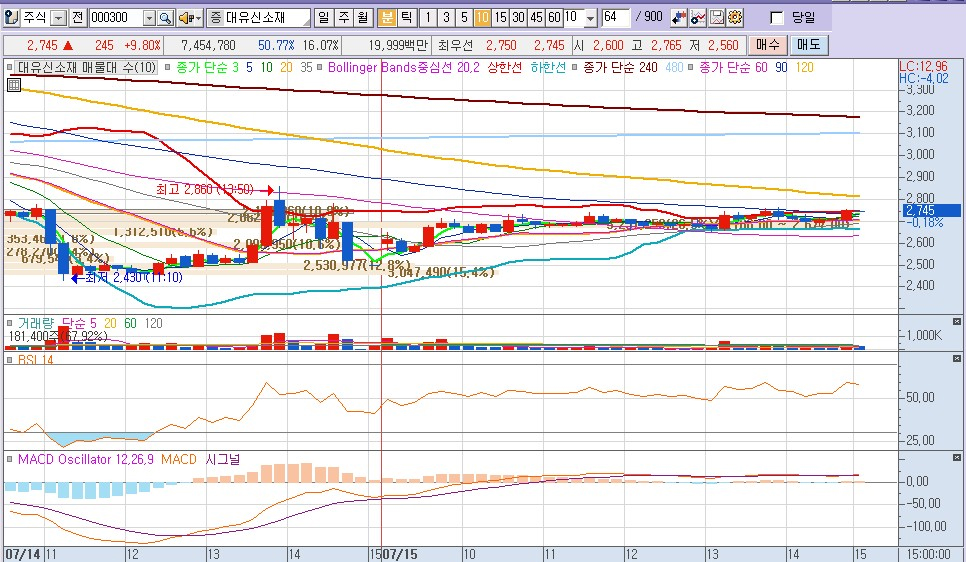966x562 pixels.
Task: Click the market type icon beside 주식
Action: tap(11, 18)
